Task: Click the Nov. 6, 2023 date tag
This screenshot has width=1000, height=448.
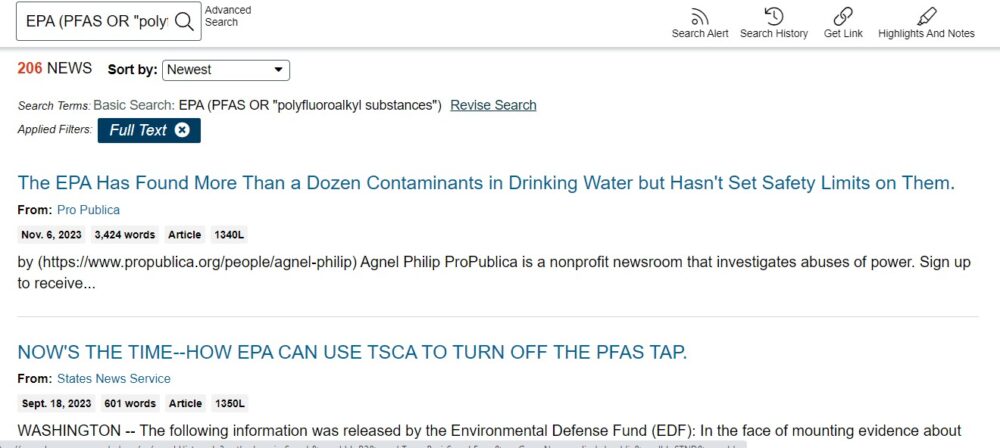Action: coord(52,235)
